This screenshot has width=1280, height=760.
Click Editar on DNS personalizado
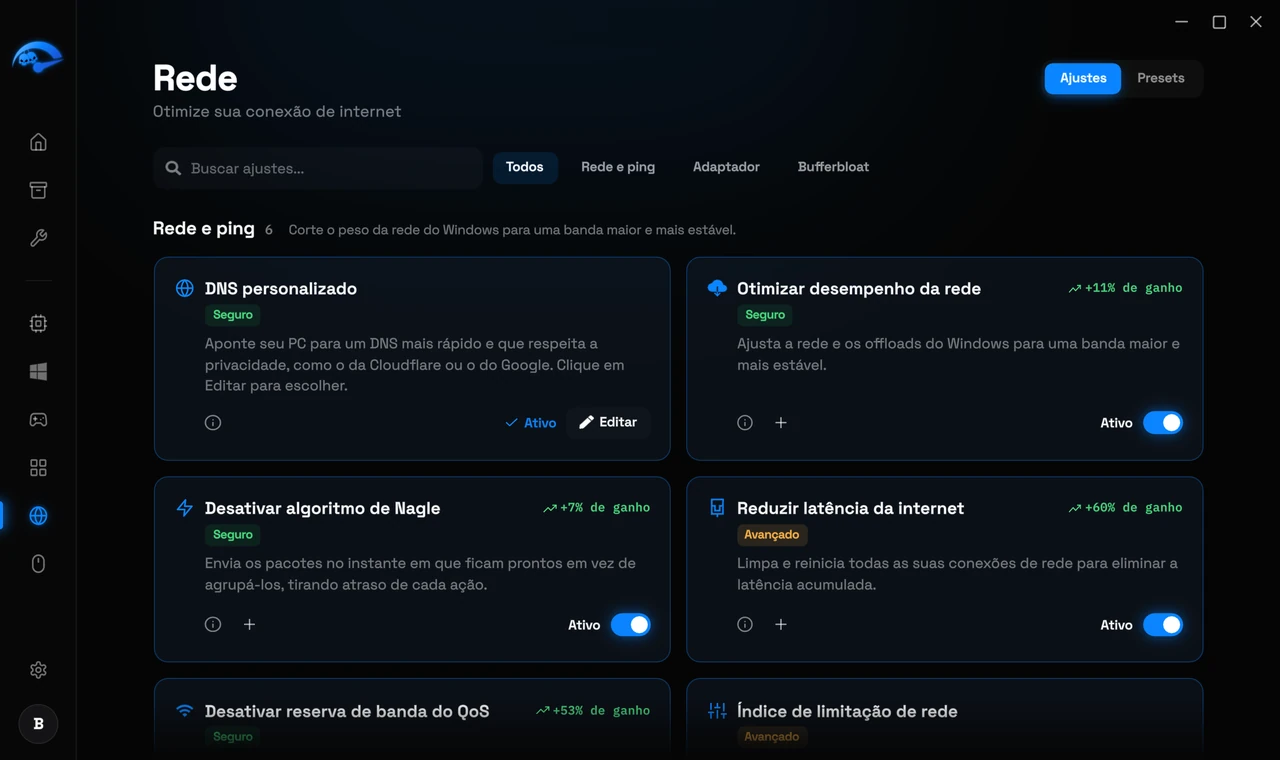click(608, 422)
